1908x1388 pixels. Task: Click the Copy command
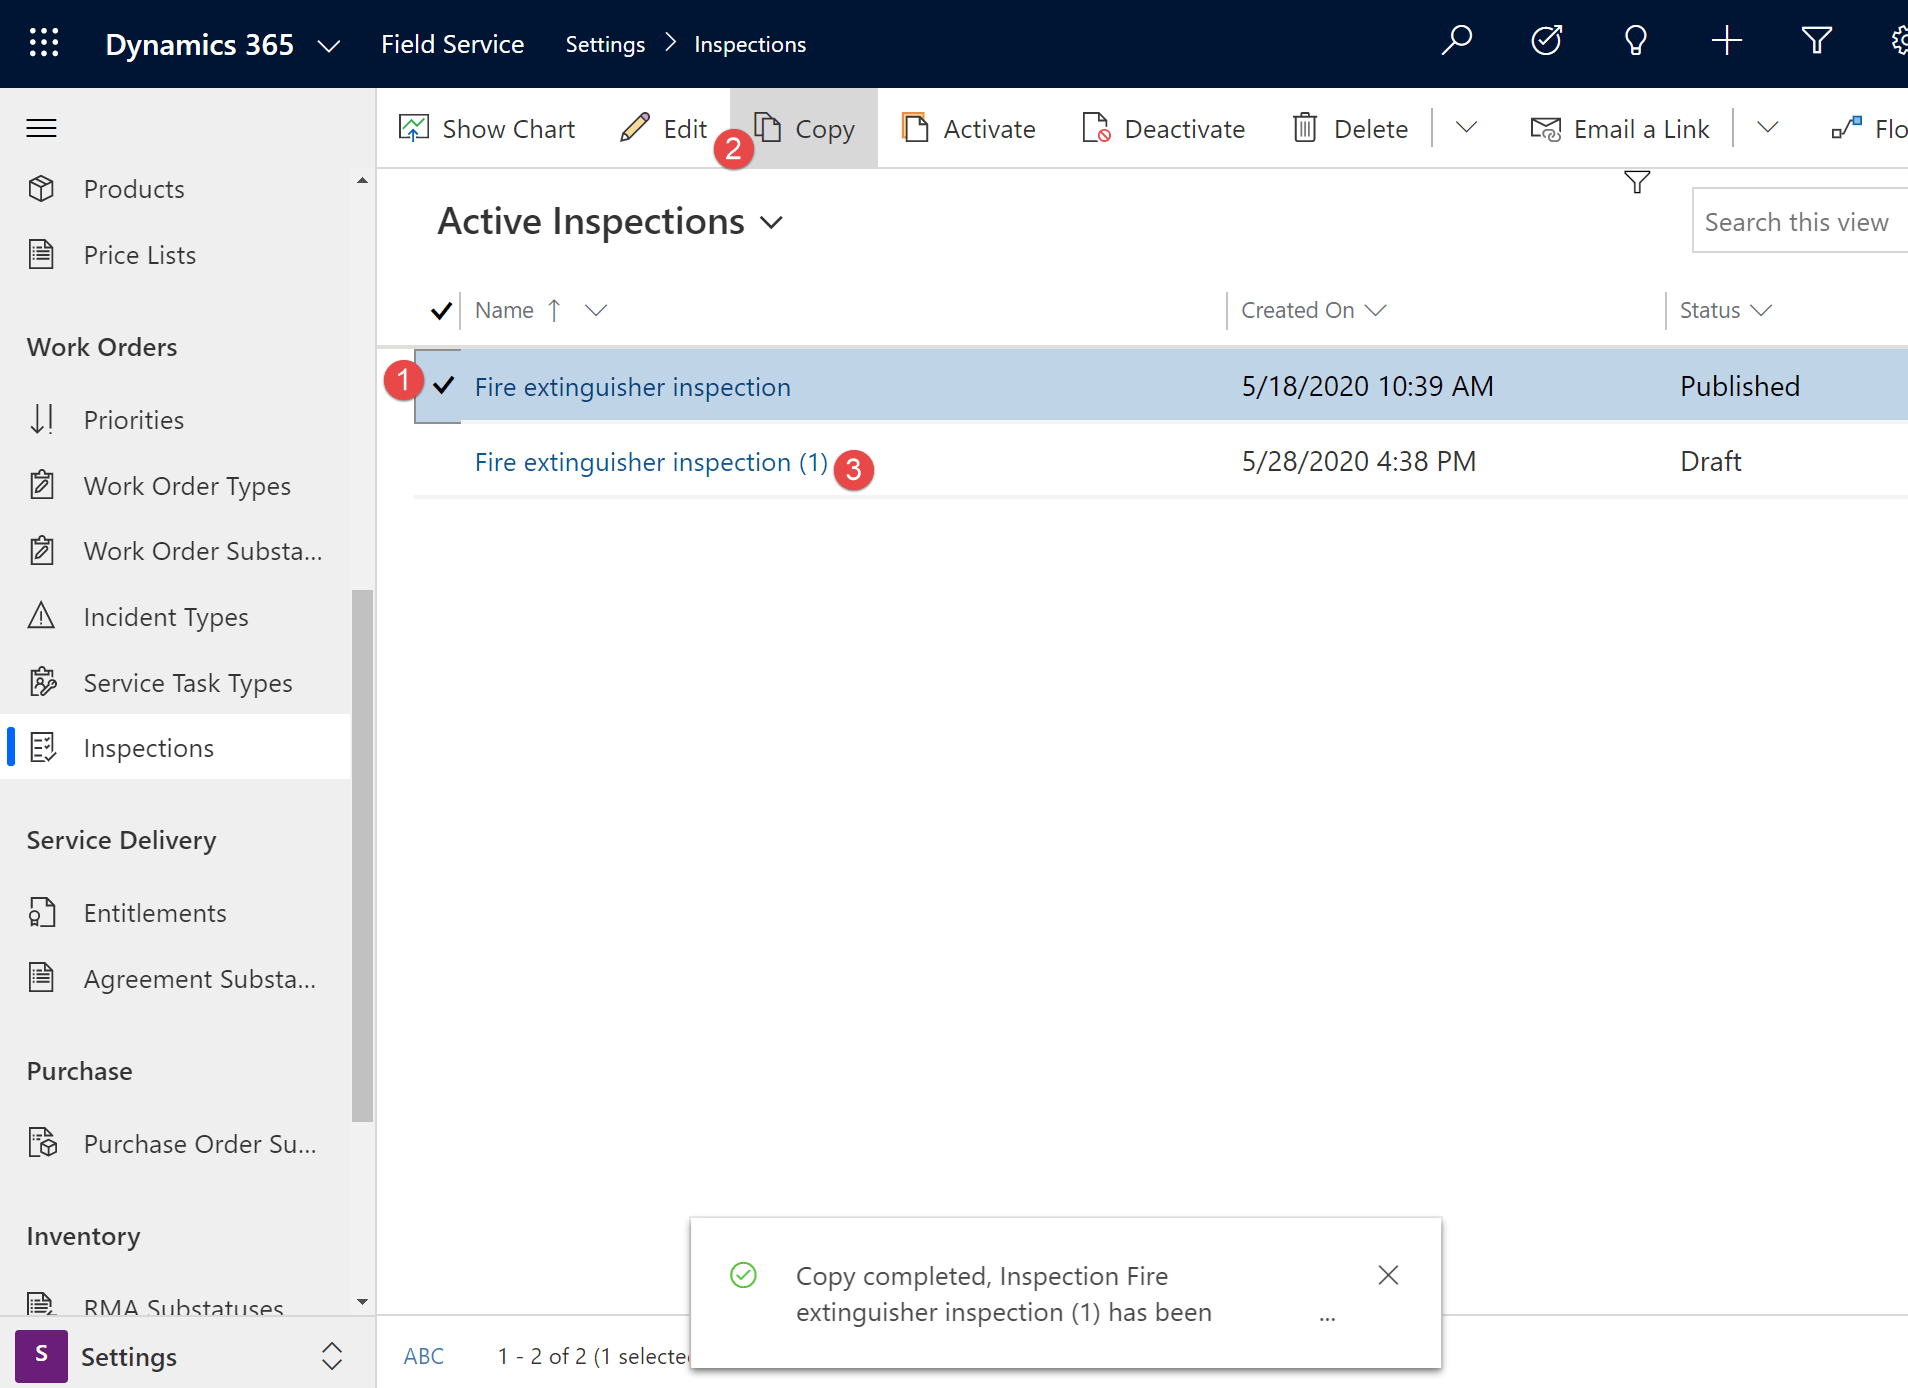(805, 129)
